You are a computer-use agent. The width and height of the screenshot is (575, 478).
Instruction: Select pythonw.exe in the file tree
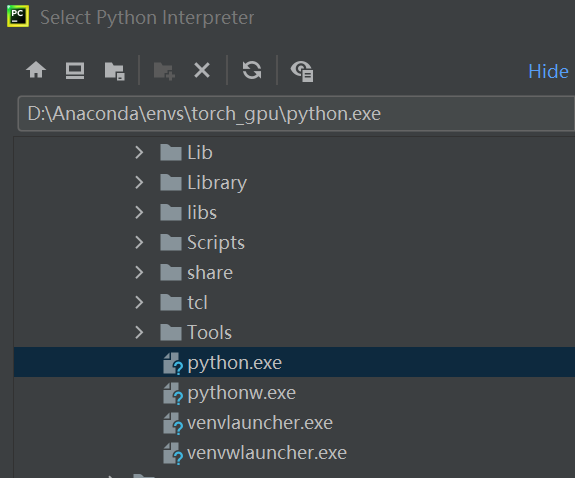click(241, 393)
